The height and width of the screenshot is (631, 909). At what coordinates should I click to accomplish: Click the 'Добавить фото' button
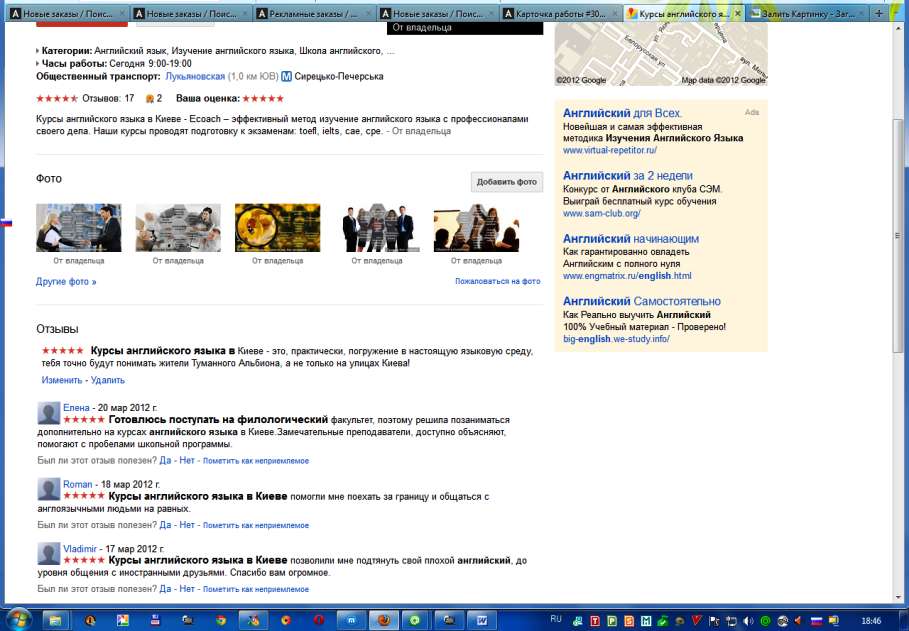pyautogui.click(x=507, y=182)
